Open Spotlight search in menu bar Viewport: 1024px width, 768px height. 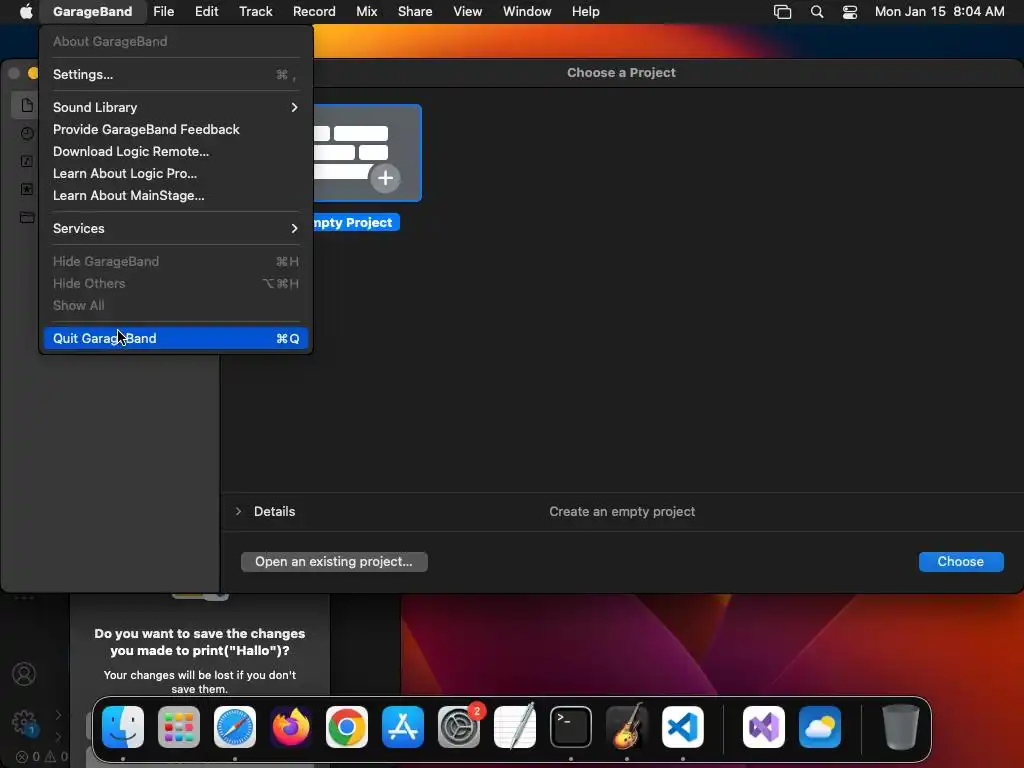coord(816,12)
